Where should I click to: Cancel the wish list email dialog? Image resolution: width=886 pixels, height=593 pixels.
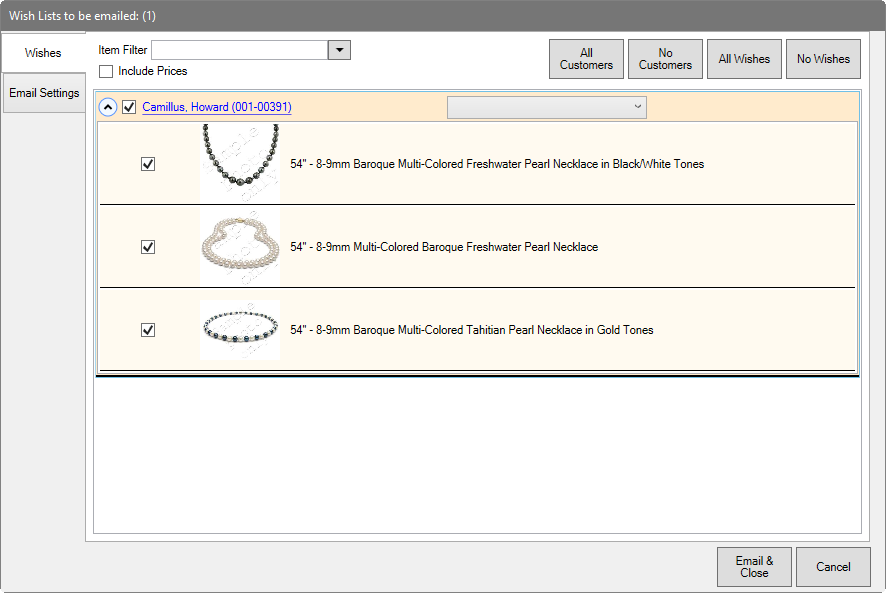pyautogui.click(x=833, y=567)
